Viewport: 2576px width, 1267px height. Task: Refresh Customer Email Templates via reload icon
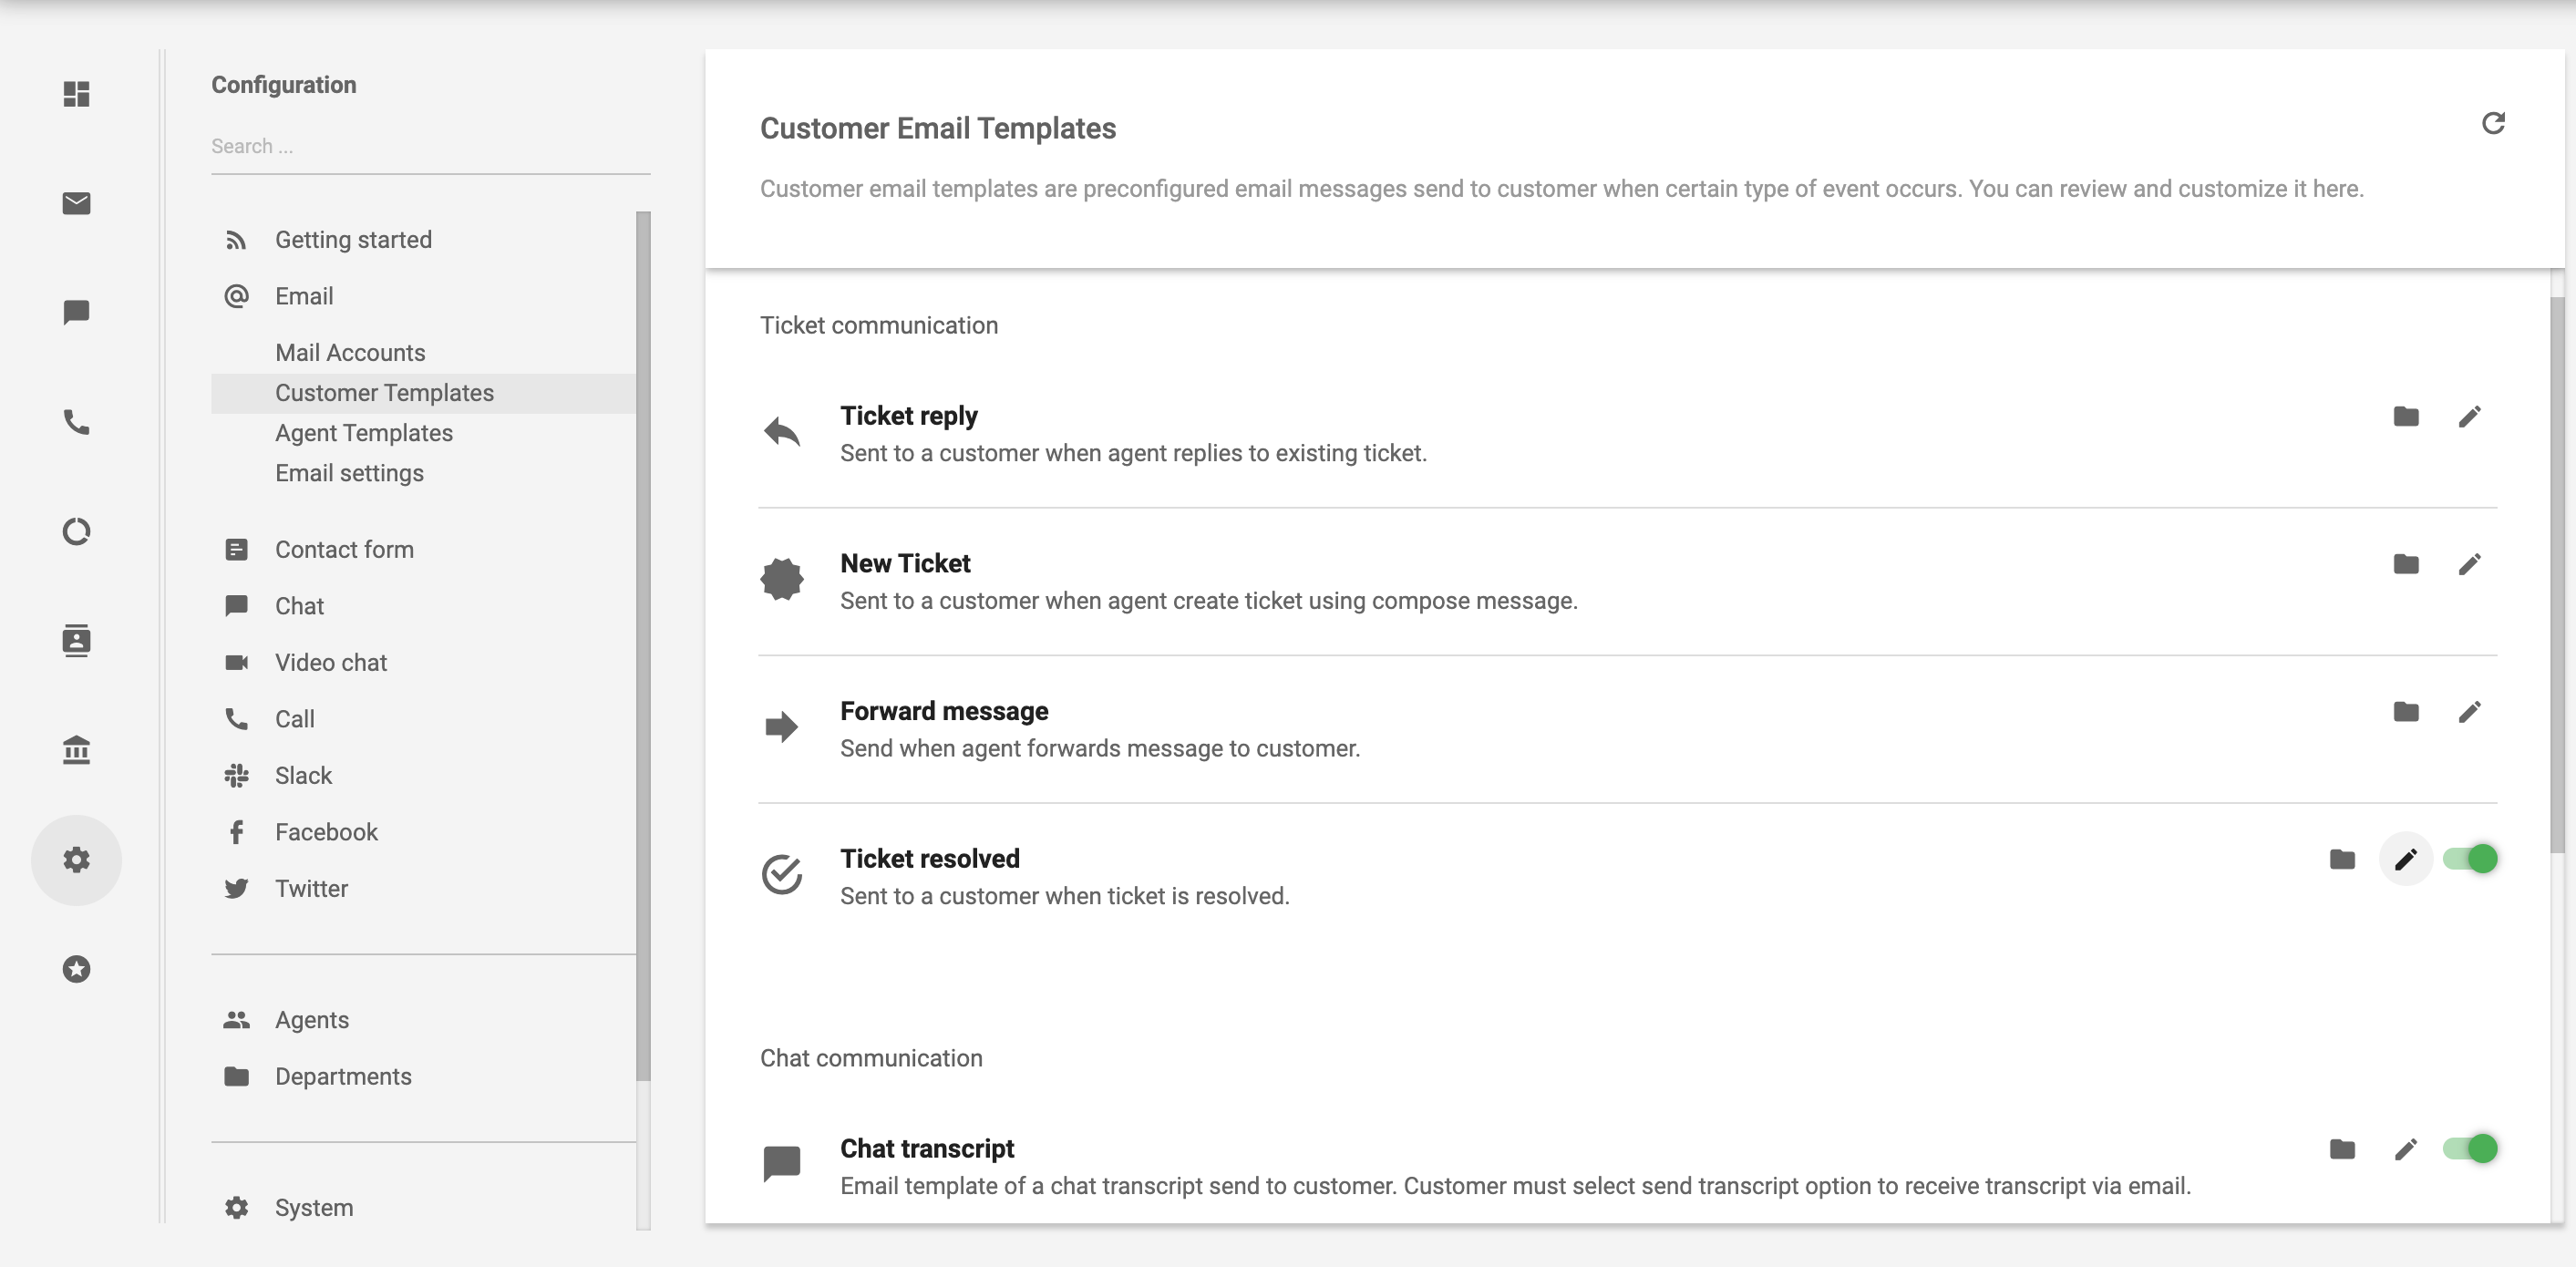pos(2494,121)
